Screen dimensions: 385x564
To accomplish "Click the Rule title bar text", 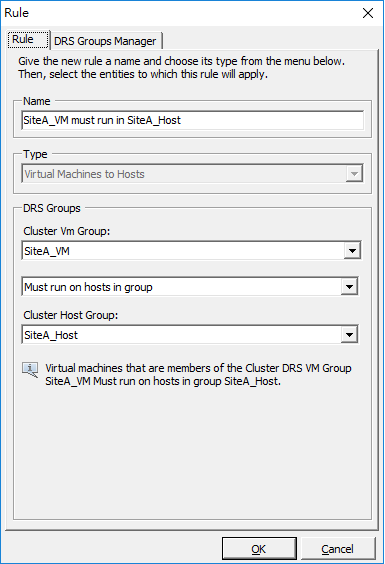I will pyautogui.click(x=17, y=13).
